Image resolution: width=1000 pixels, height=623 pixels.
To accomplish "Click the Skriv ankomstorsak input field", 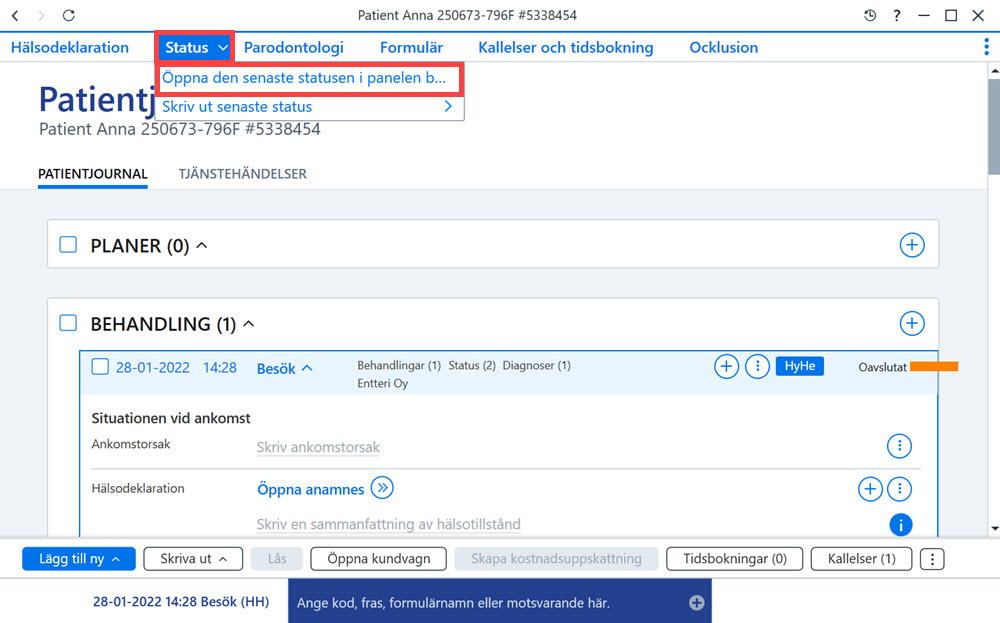I will [318, 447].
